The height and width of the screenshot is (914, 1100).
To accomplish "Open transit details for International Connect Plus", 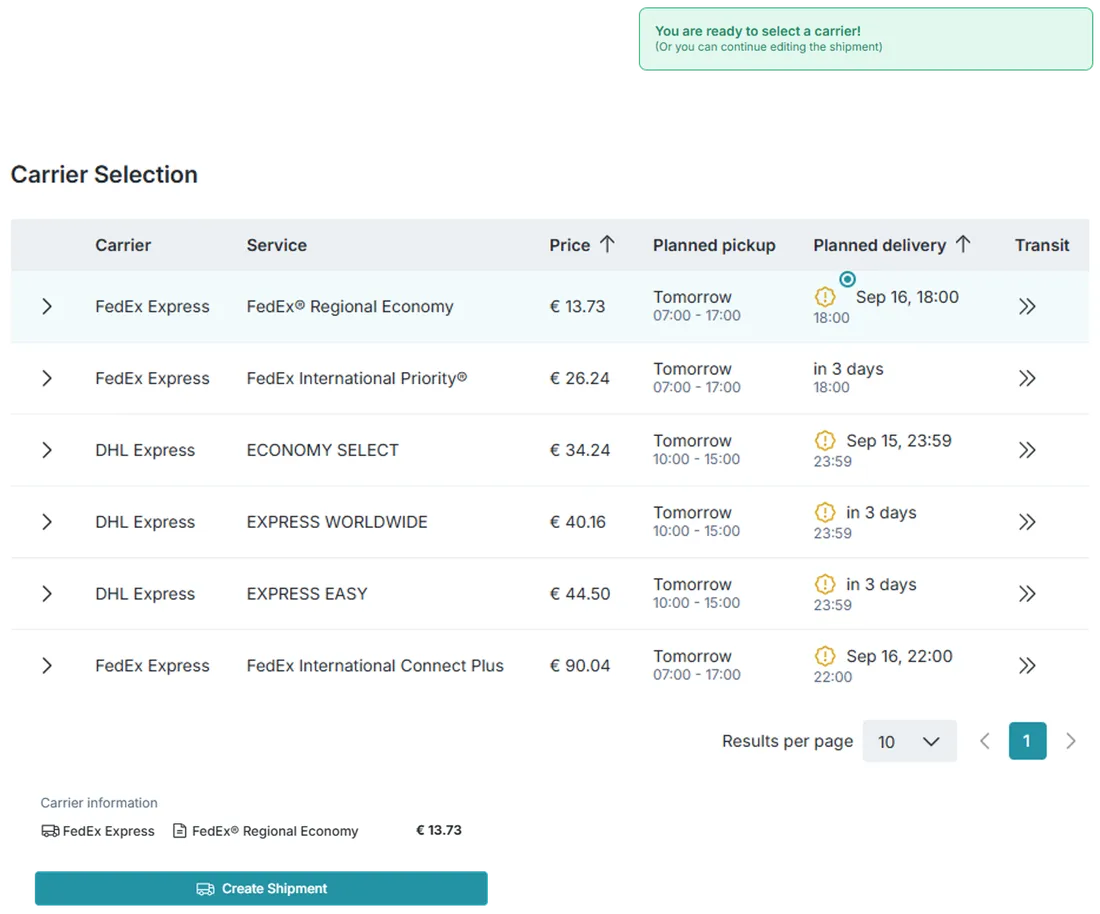I will coord(1027,666).
